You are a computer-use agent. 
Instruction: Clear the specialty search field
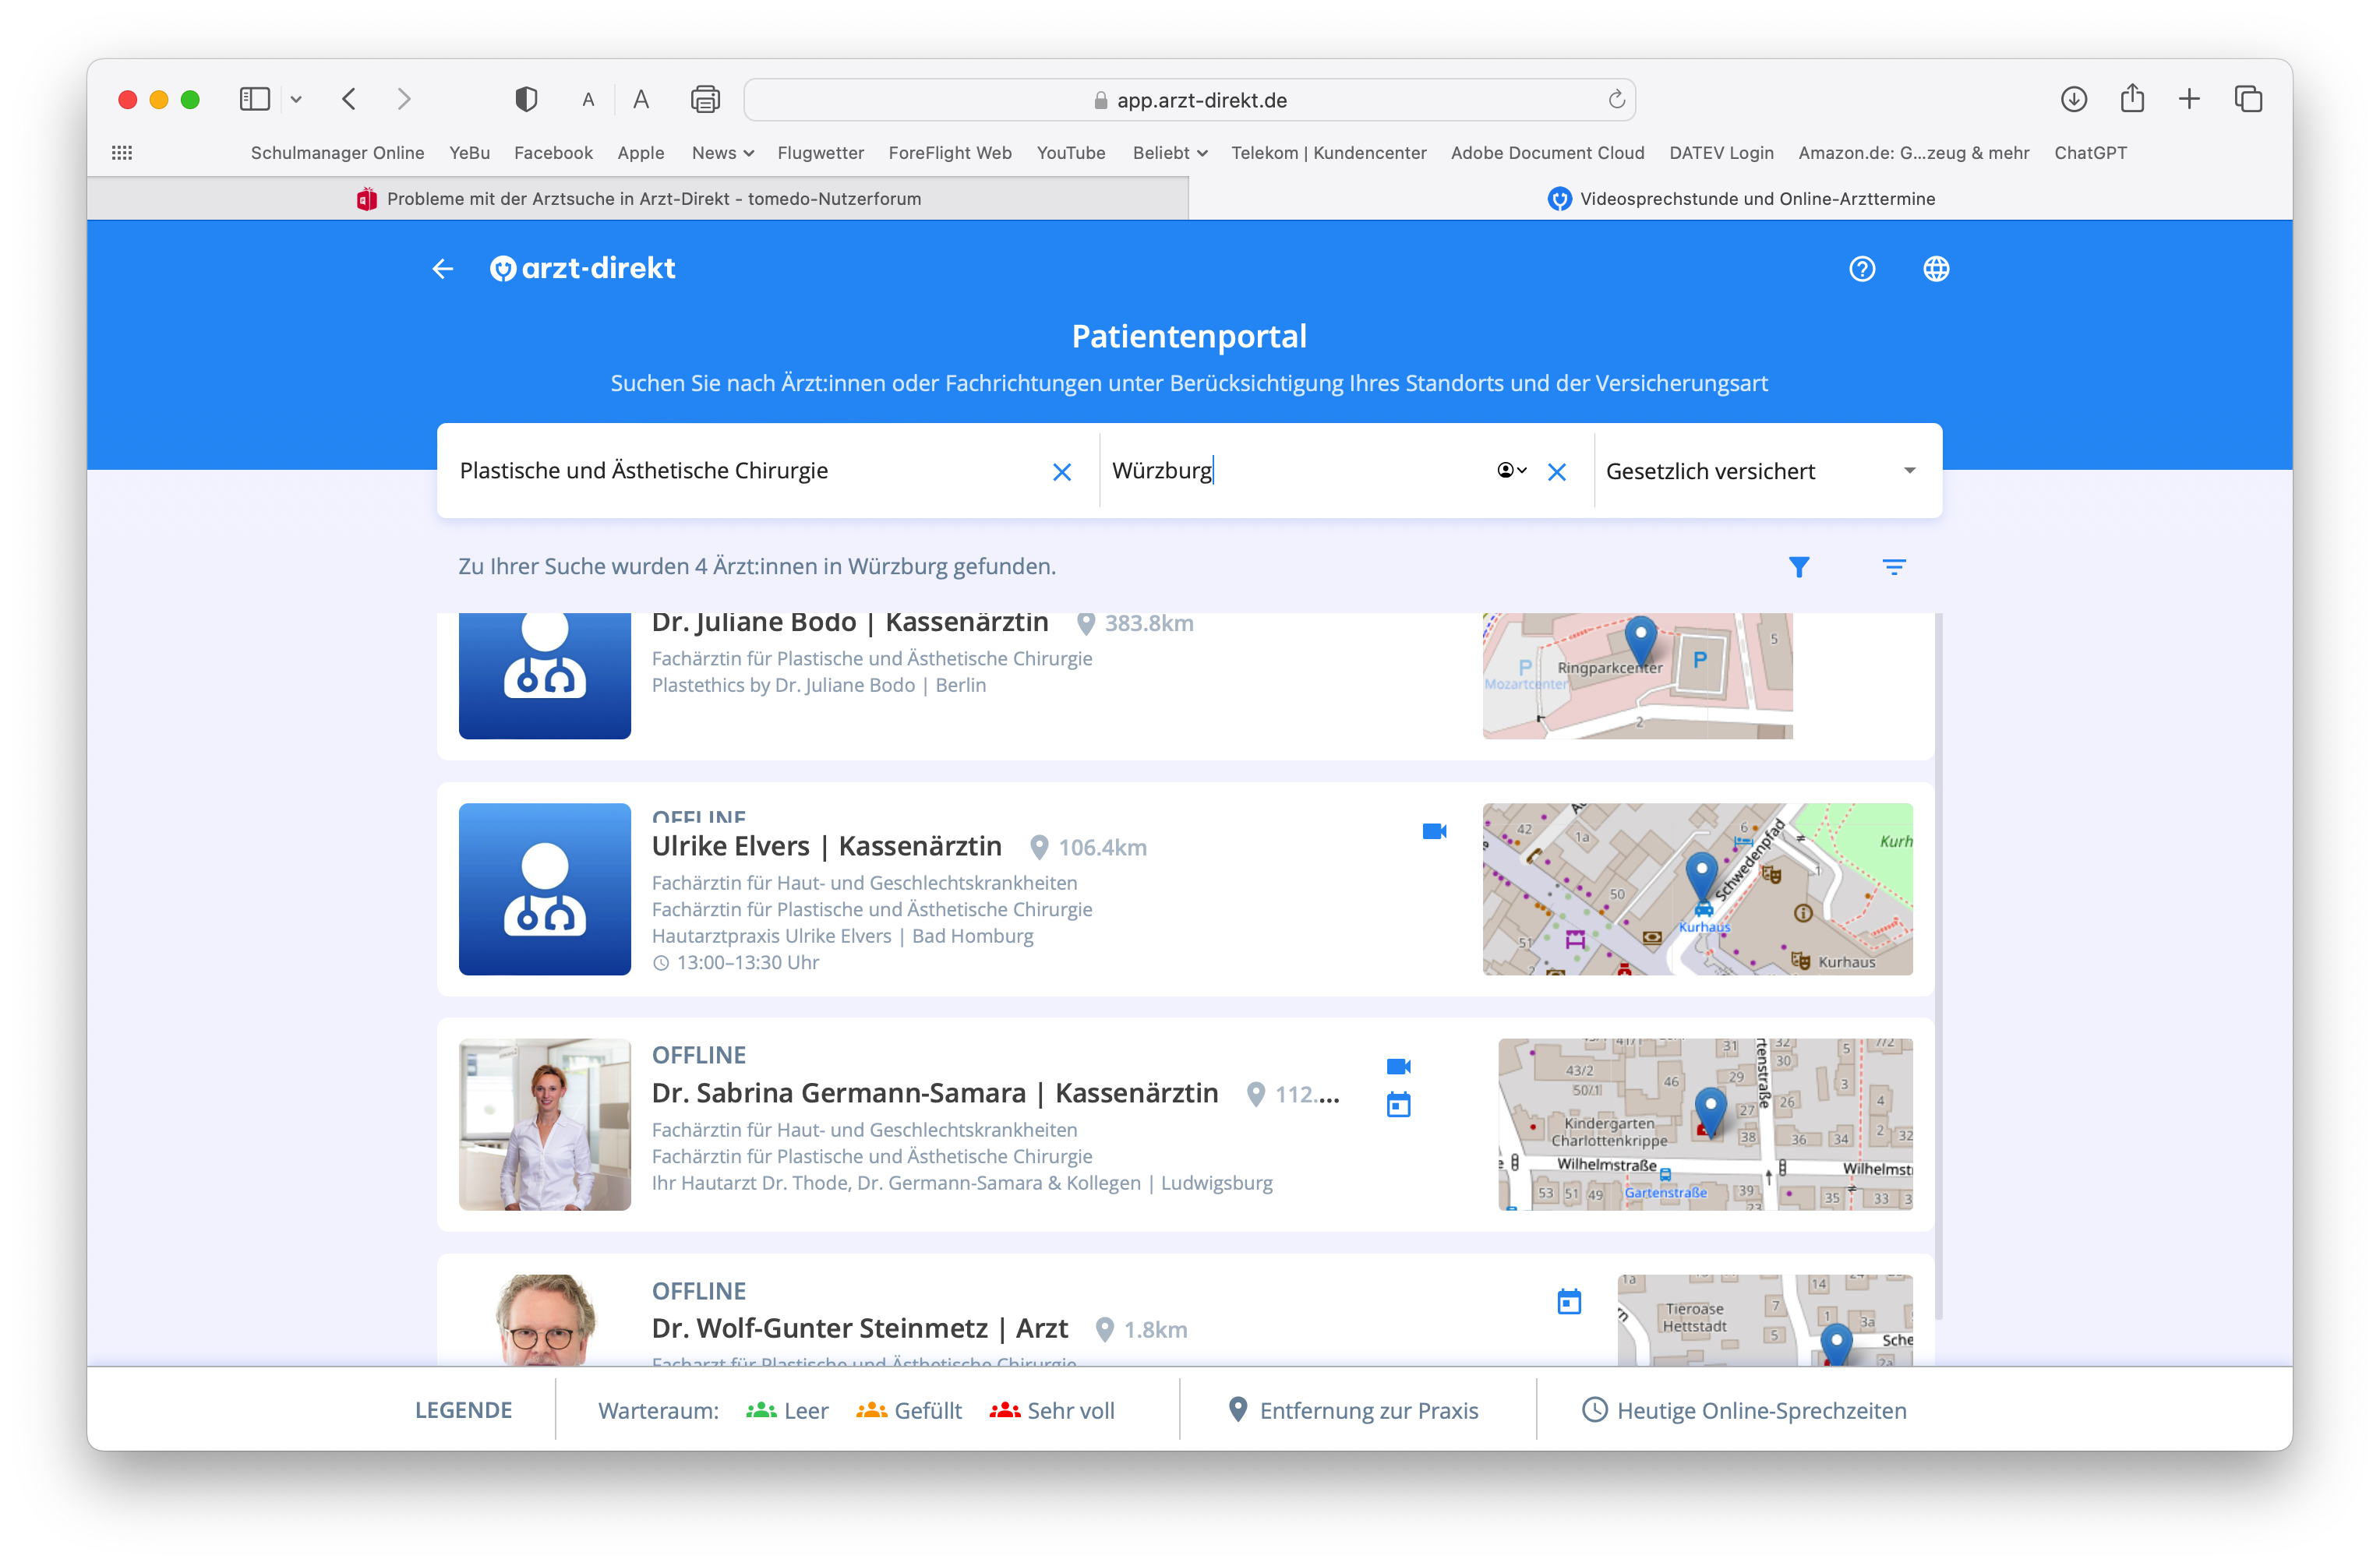(x=1062, y=472)
